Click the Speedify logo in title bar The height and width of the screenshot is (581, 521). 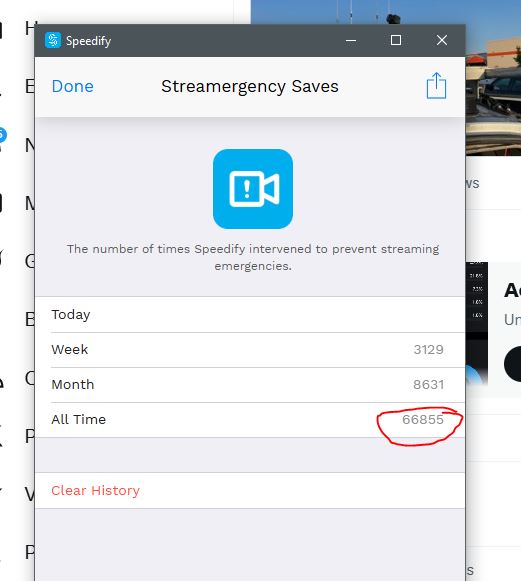[53, 40]
